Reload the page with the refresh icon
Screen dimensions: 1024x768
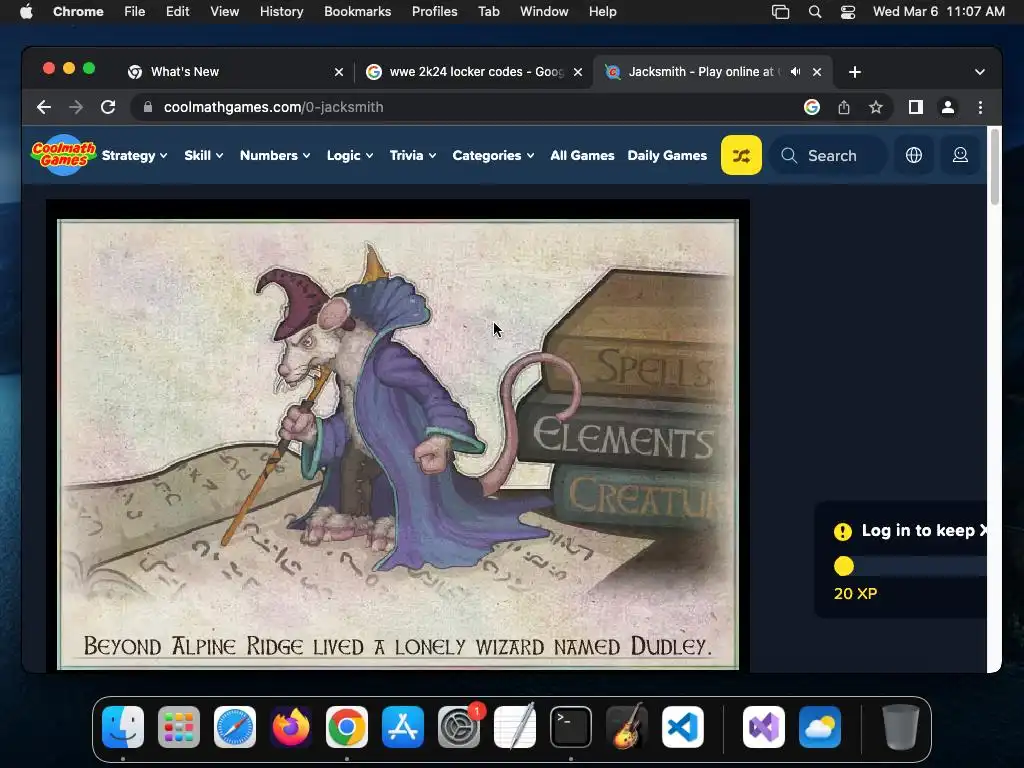108,107
